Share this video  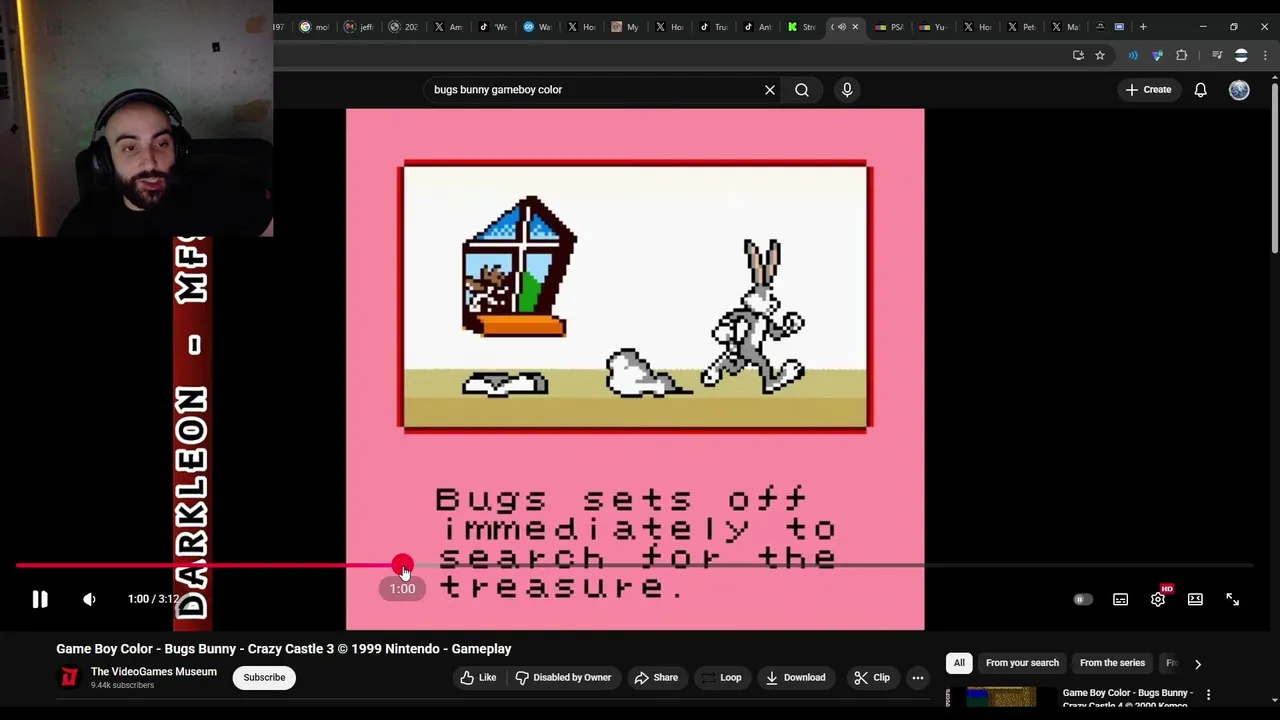pos(656,677)
